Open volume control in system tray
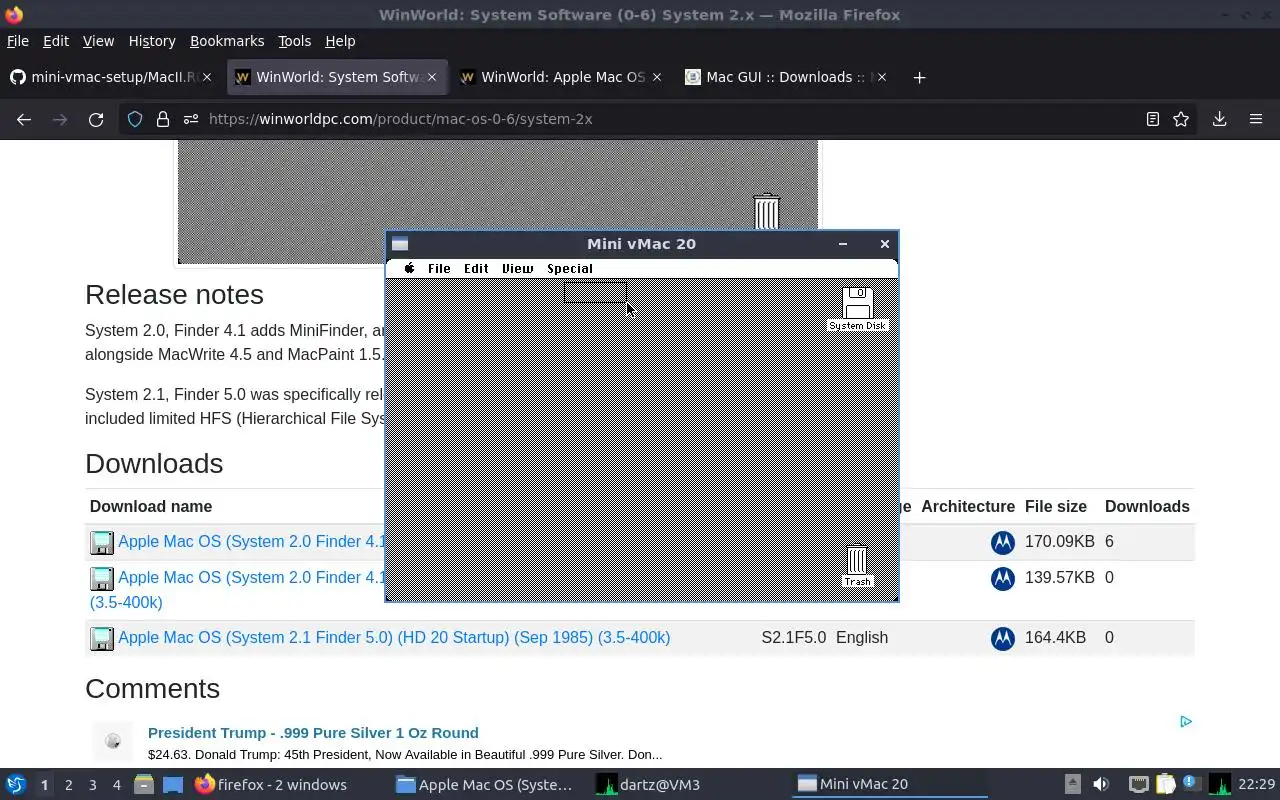 pos(1101,784)
